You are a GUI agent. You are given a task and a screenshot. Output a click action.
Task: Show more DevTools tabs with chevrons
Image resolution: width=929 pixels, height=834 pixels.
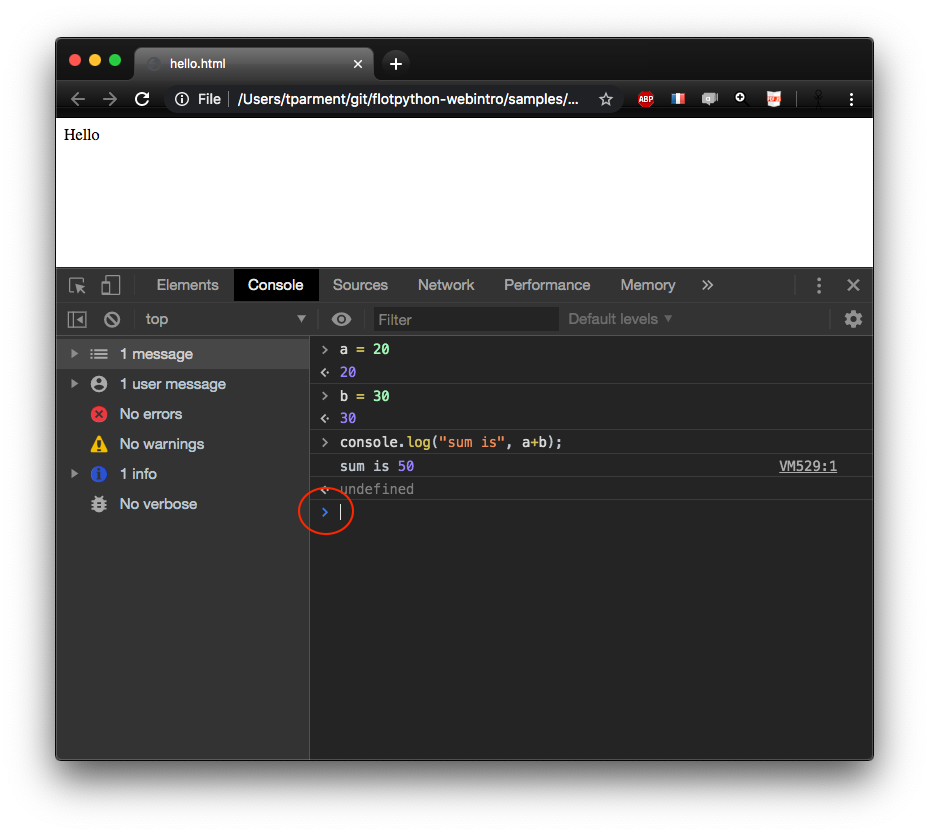click(x=707, y=285)
